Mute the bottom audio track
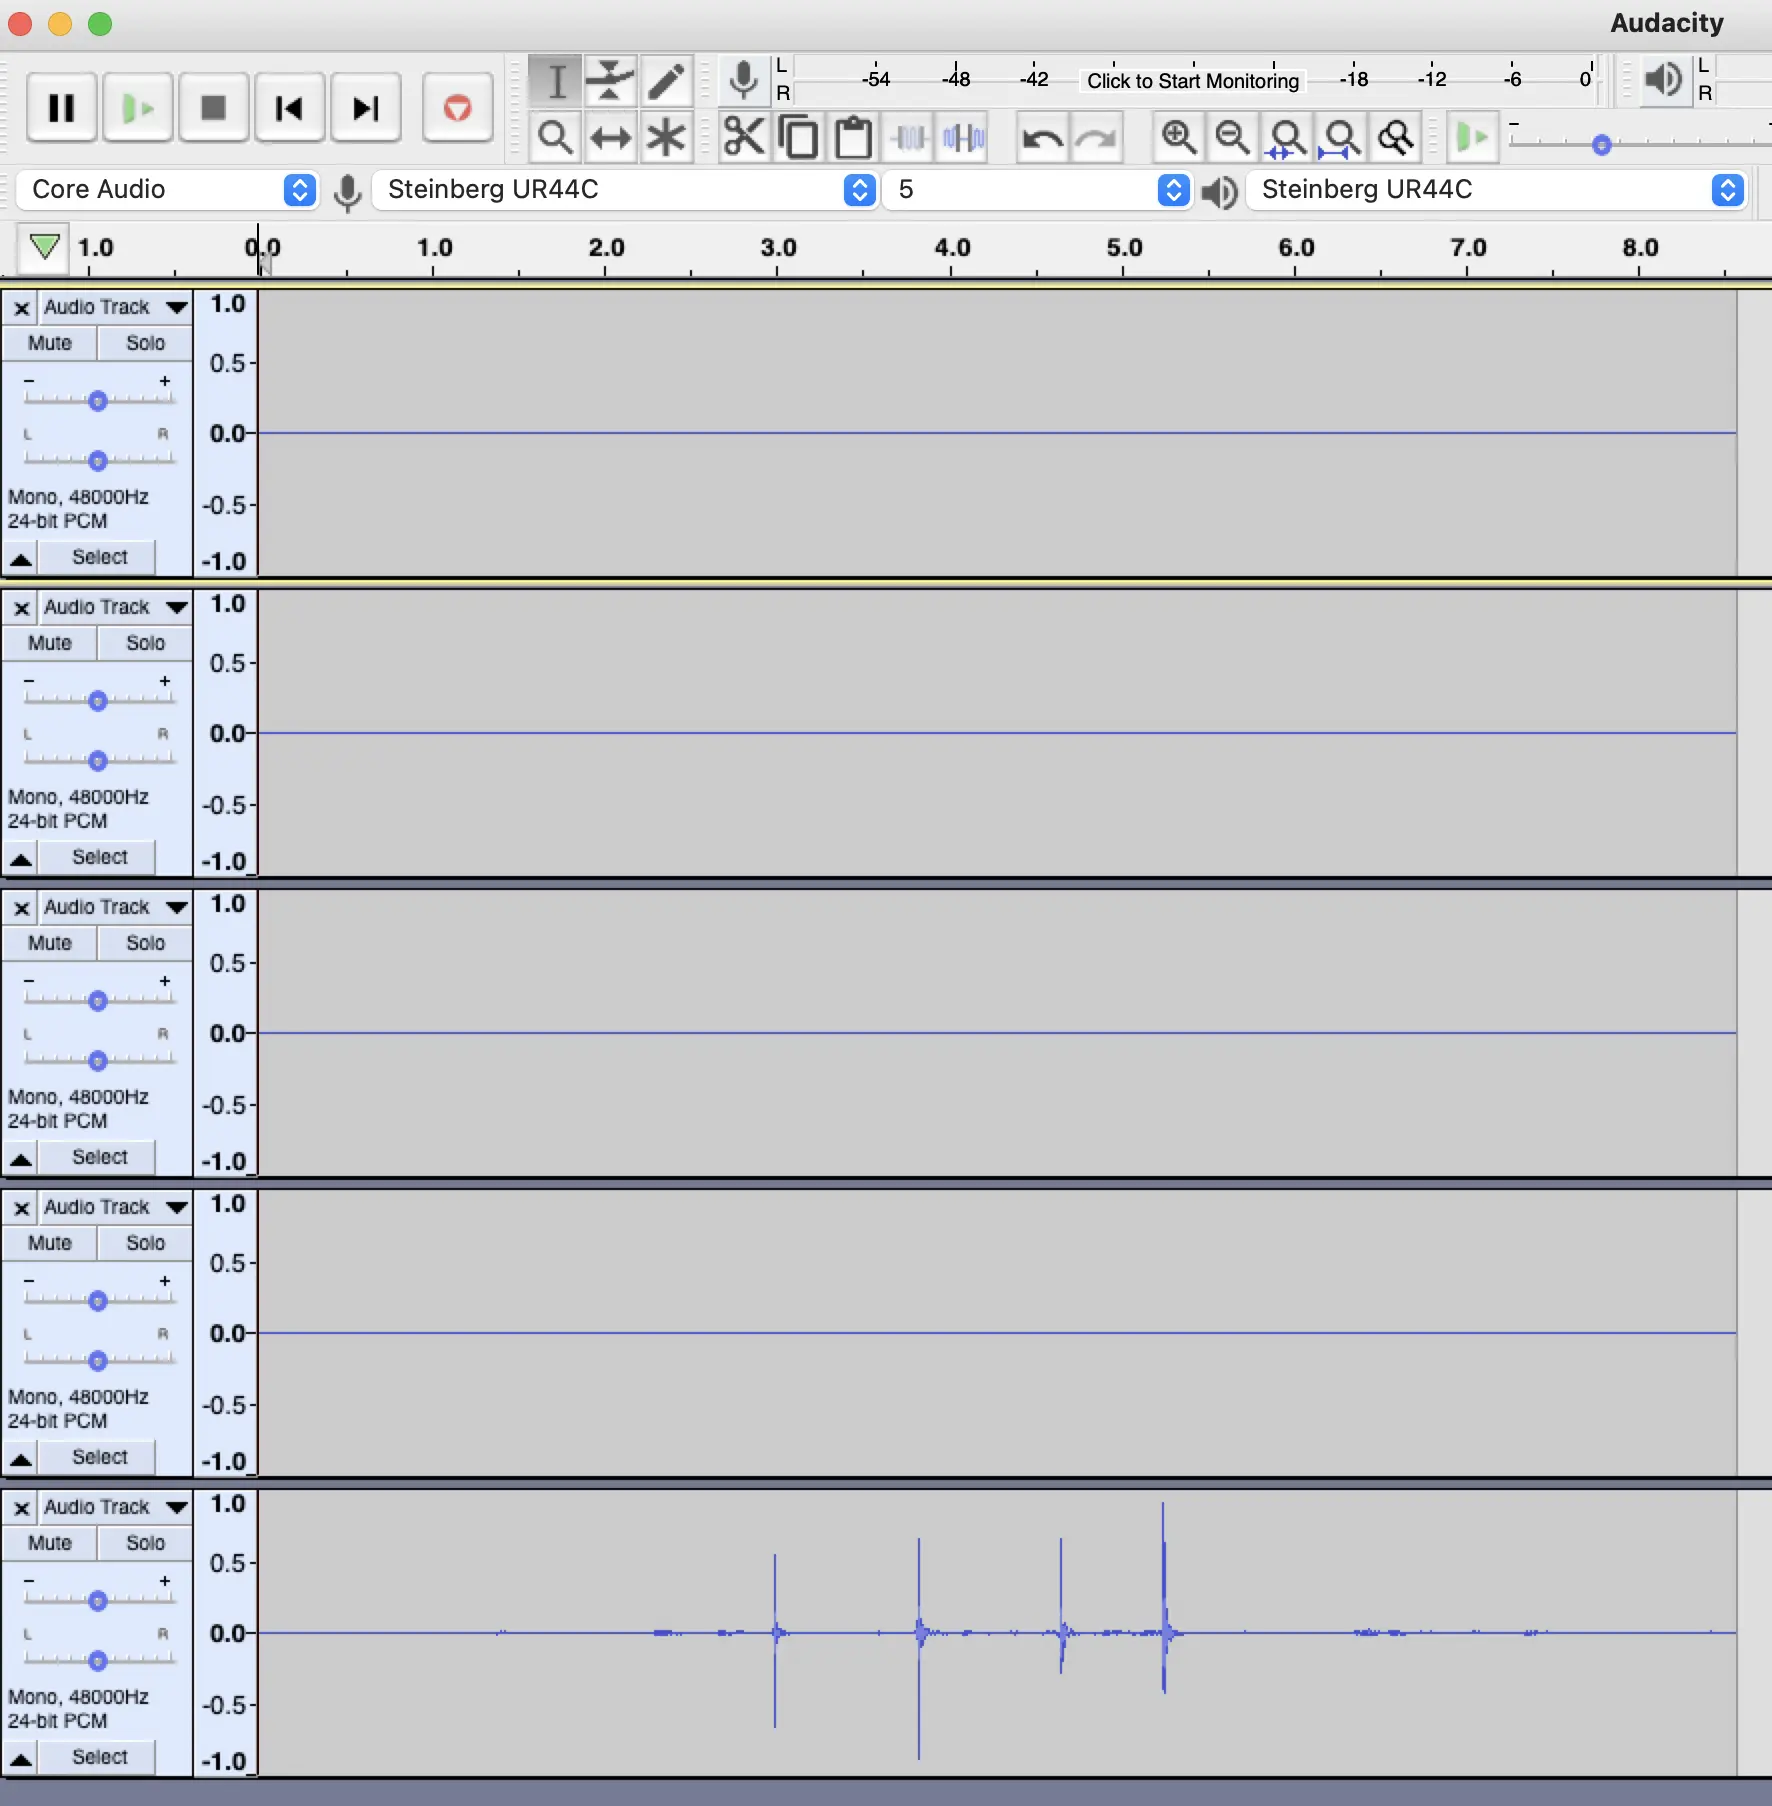1772x1806 pixels. click(x=50, y=1543)
